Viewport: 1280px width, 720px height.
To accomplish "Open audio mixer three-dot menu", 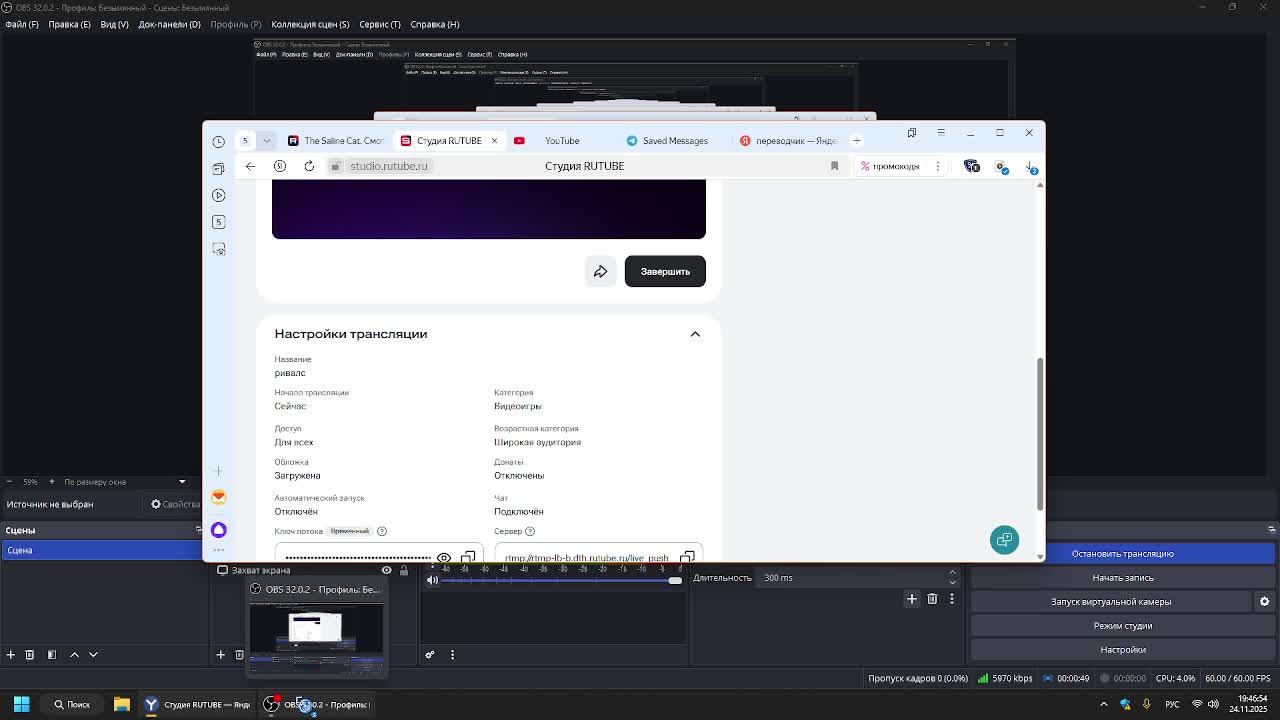I will click(x=452, y=655).
